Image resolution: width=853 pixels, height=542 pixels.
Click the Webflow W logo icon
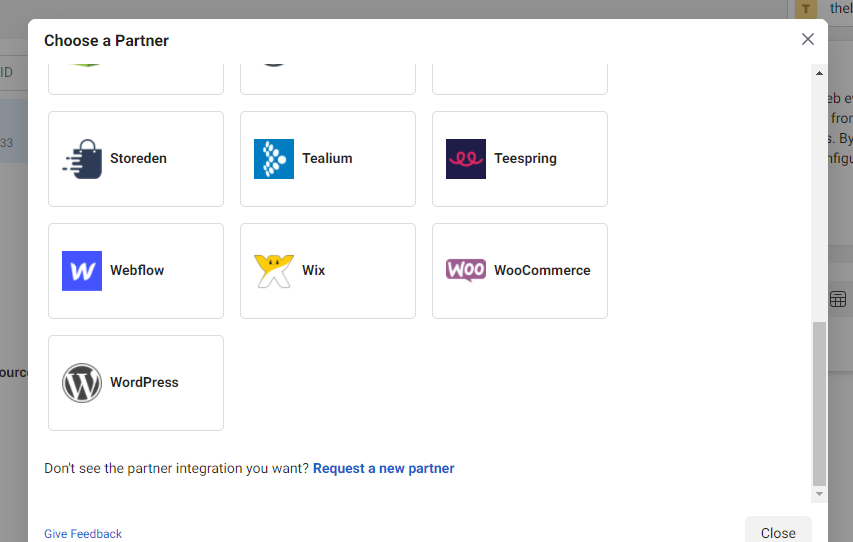(82, 271)
